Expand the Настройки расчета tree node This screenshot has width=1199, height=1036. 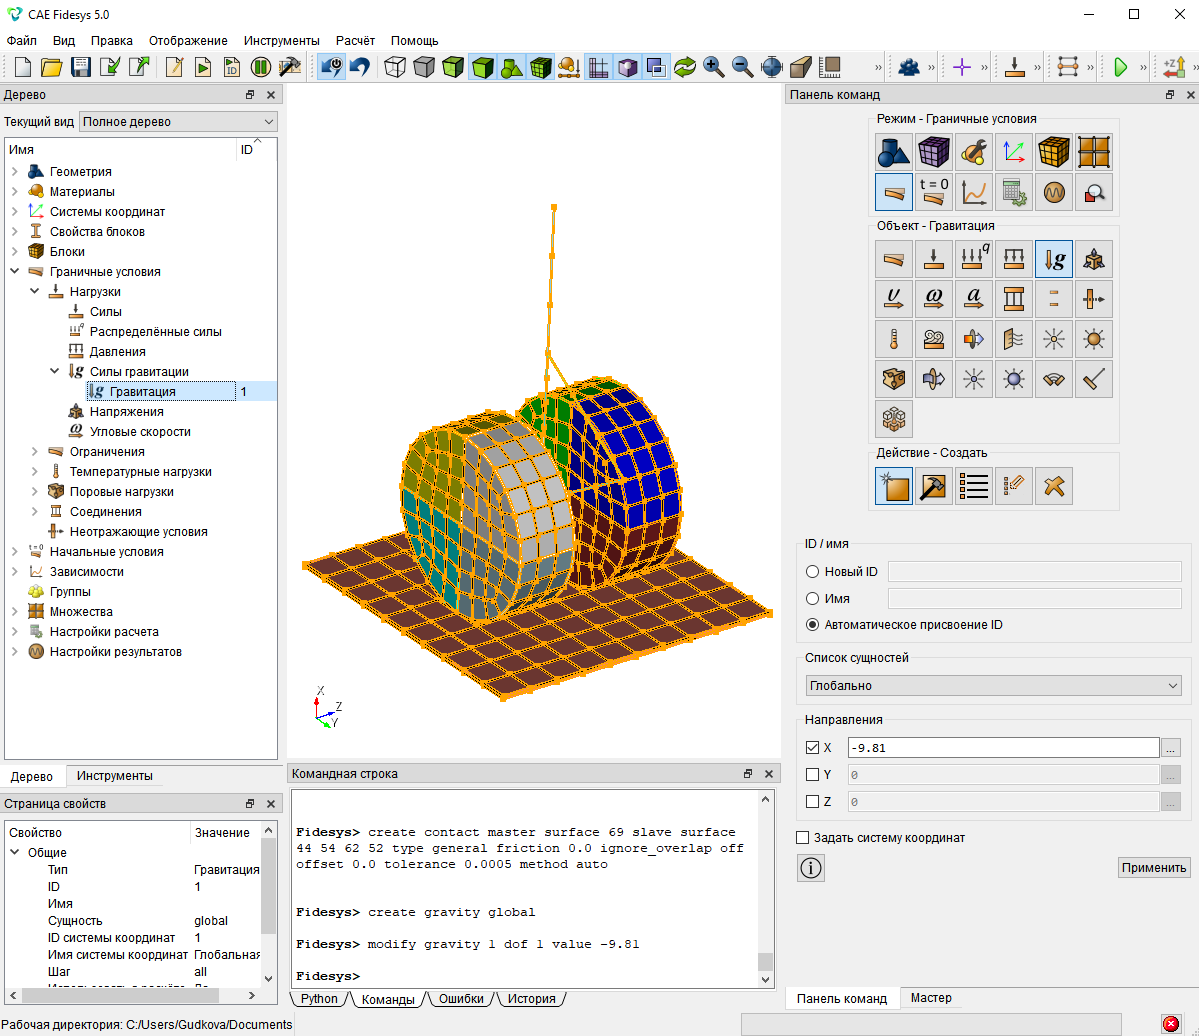(x=15, y=632)
